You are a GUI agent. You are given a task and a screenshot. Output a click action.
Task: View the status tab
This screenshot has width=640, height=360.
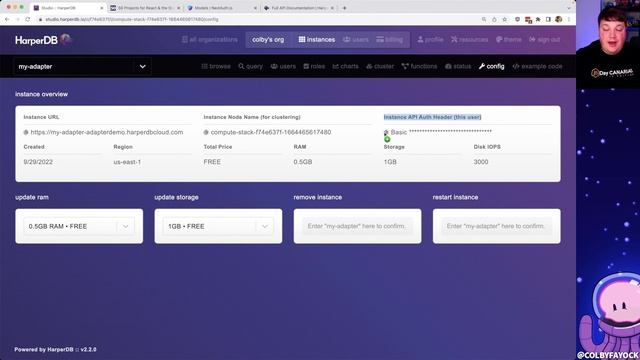point(458,66)
